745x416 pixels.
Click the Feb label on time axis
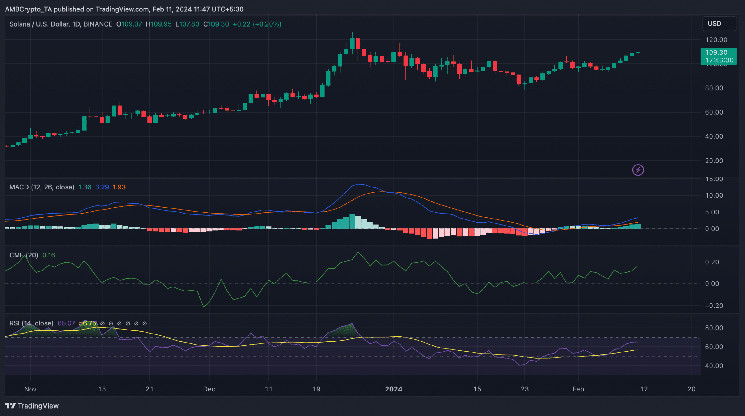pos(578,389)
